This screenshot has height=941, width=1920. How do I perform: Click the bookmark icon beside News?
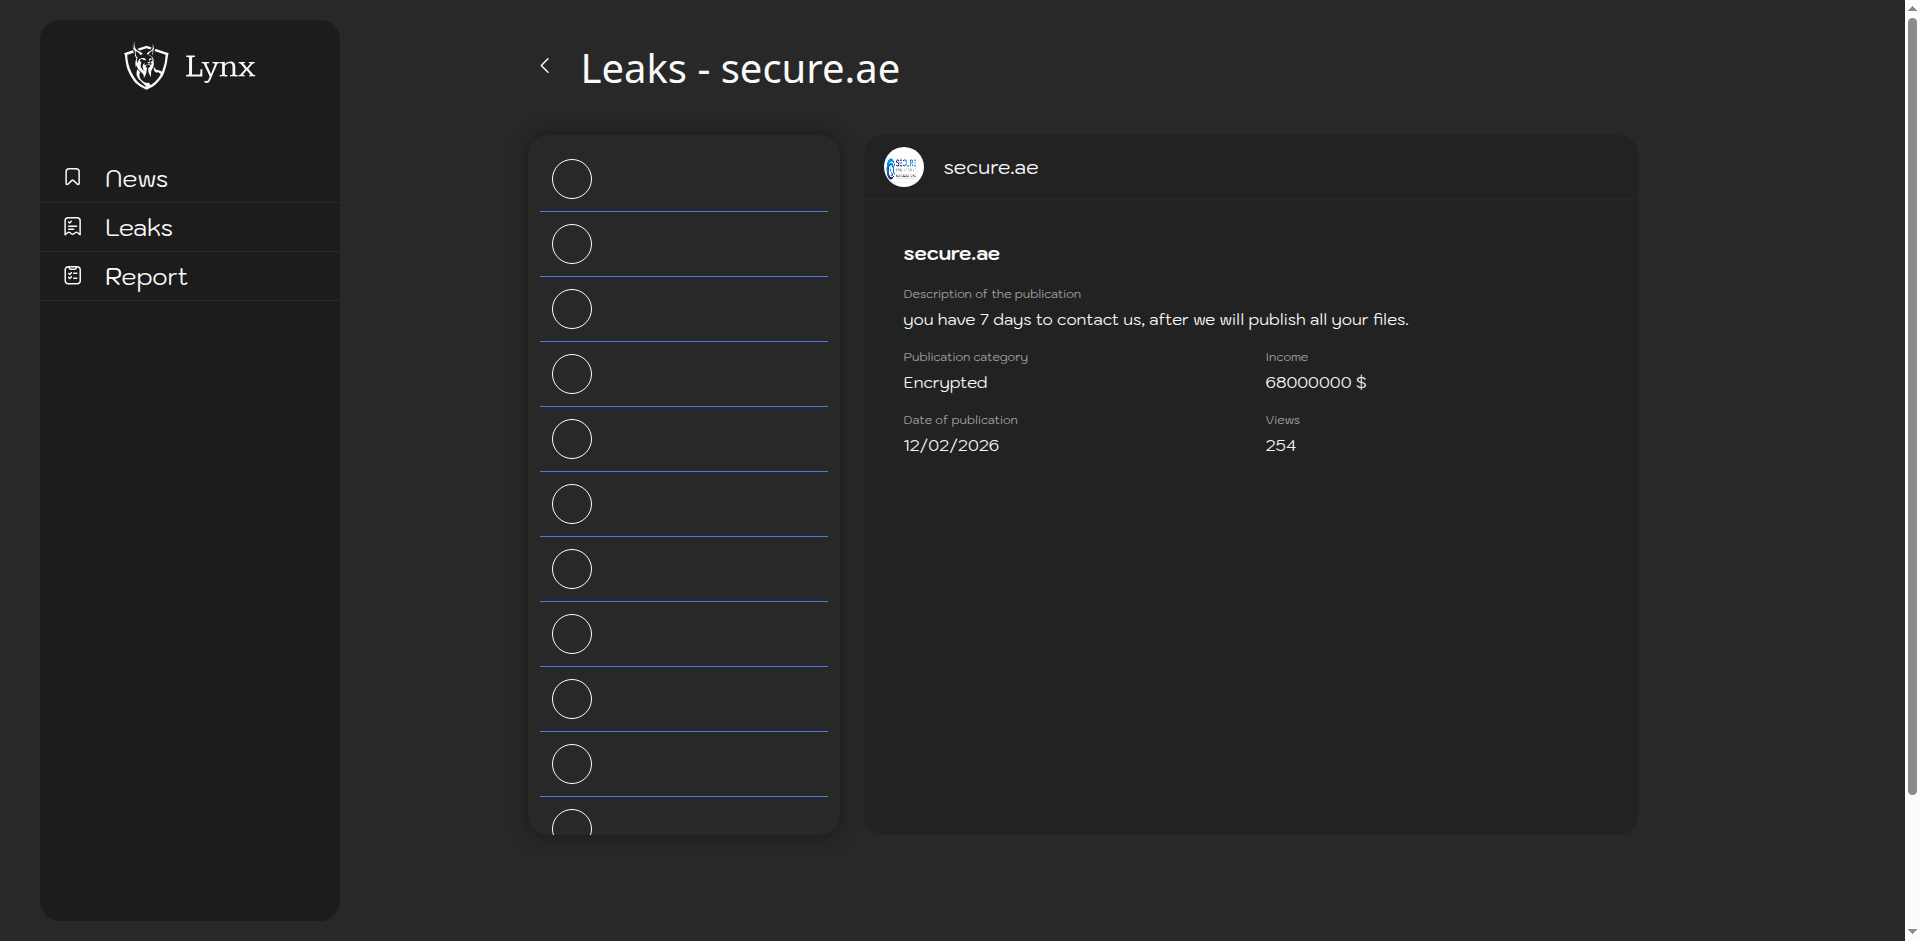pyautogui.click(x=73, y=177)
